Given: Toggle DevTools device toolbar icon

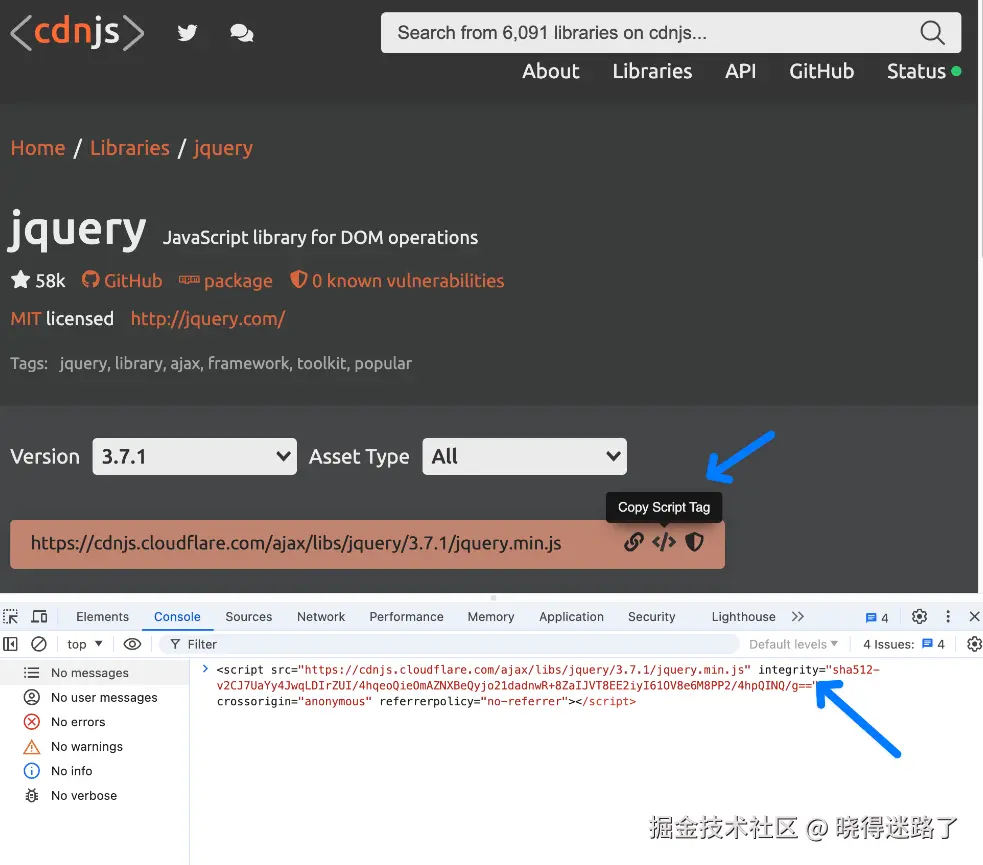Looking at the screenshot, I should coord(39,617).
